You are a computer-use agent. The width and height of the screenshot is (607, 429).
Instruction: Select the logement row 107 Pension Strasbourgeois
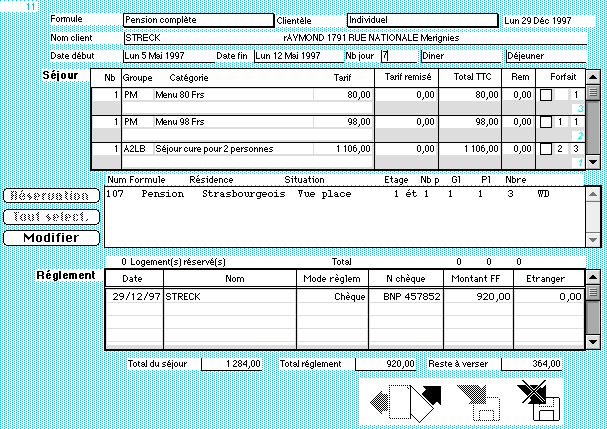pyautogui.click(x=345, y=194)
